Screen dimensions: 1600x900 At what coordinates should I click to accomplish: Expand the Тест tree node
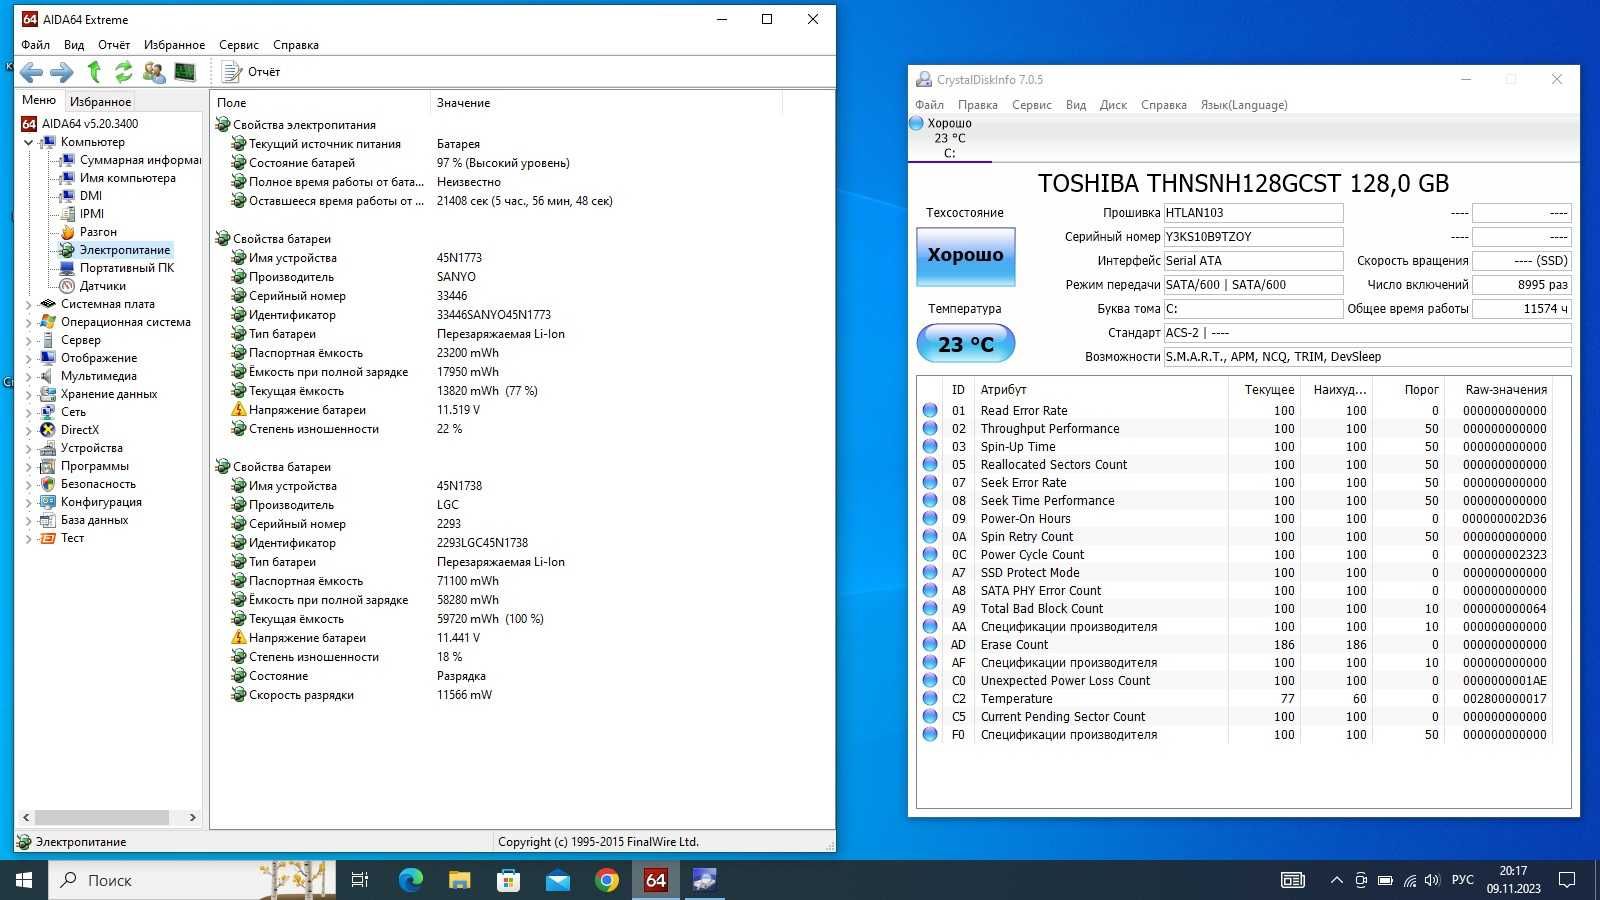pos(28,538)
